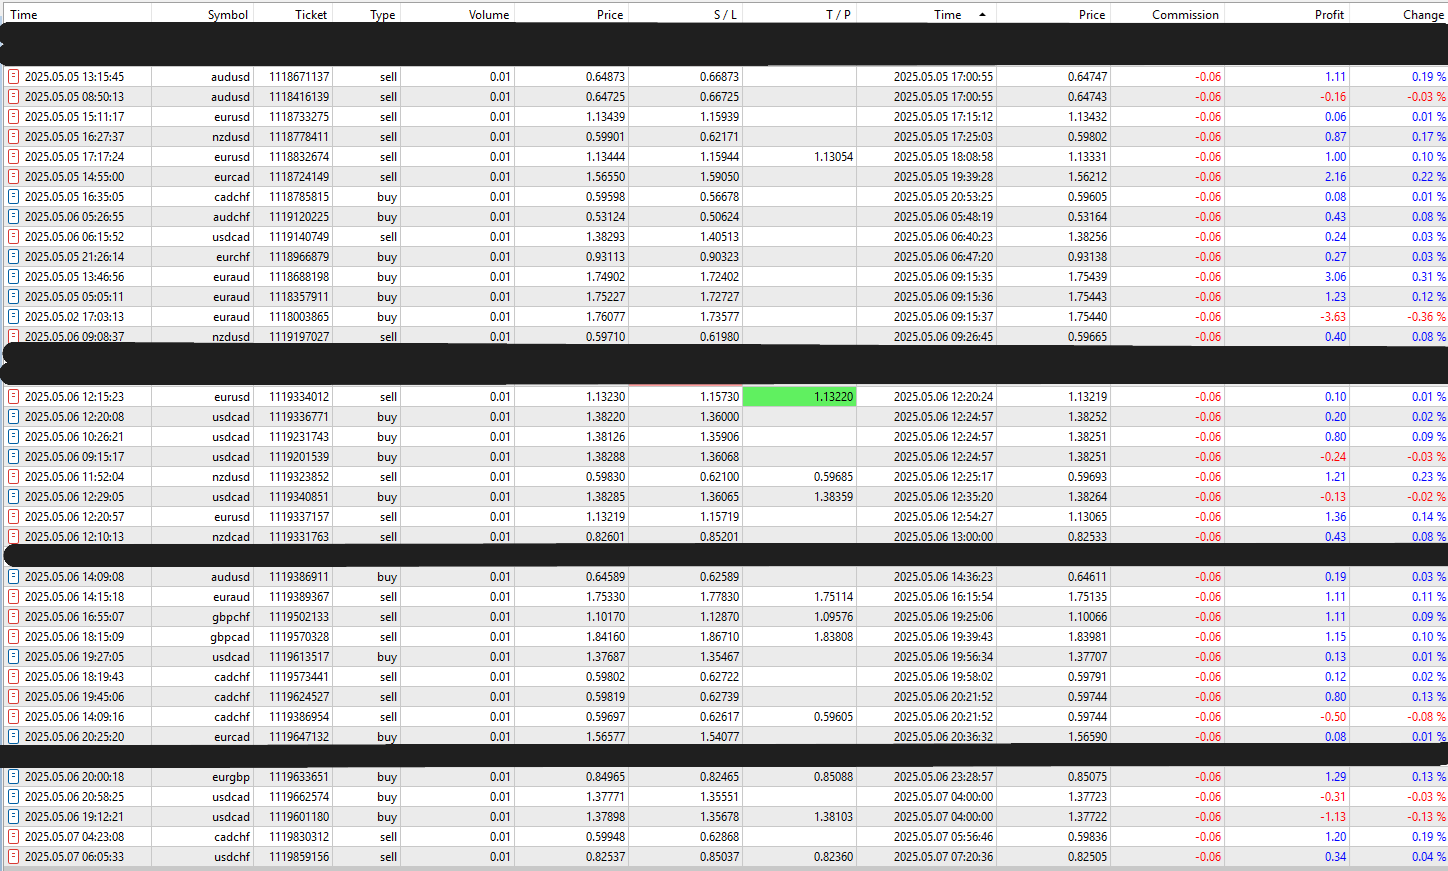Click the row icon for ticket 1119140749

coord(13,237)
